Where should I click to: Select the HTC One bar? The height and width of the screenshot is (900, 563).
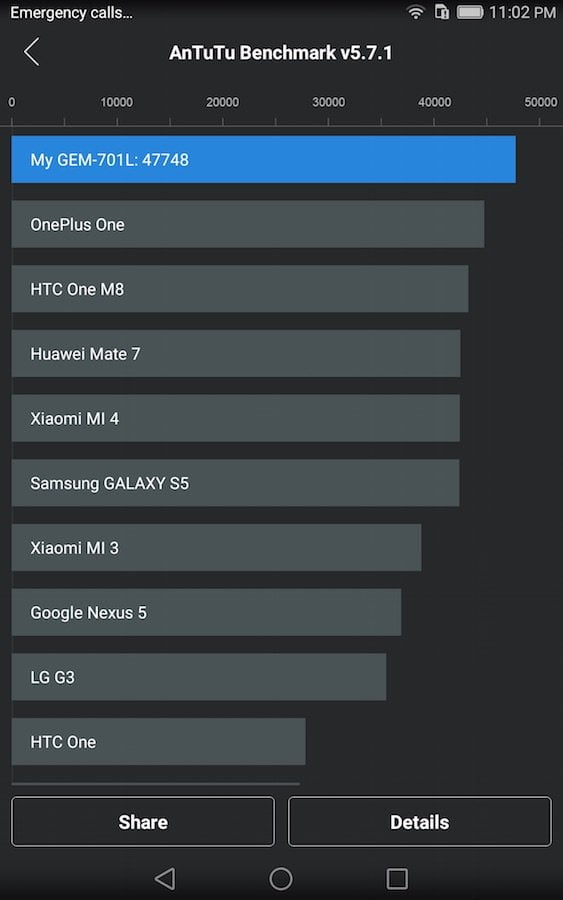click(x=158, y=742)
